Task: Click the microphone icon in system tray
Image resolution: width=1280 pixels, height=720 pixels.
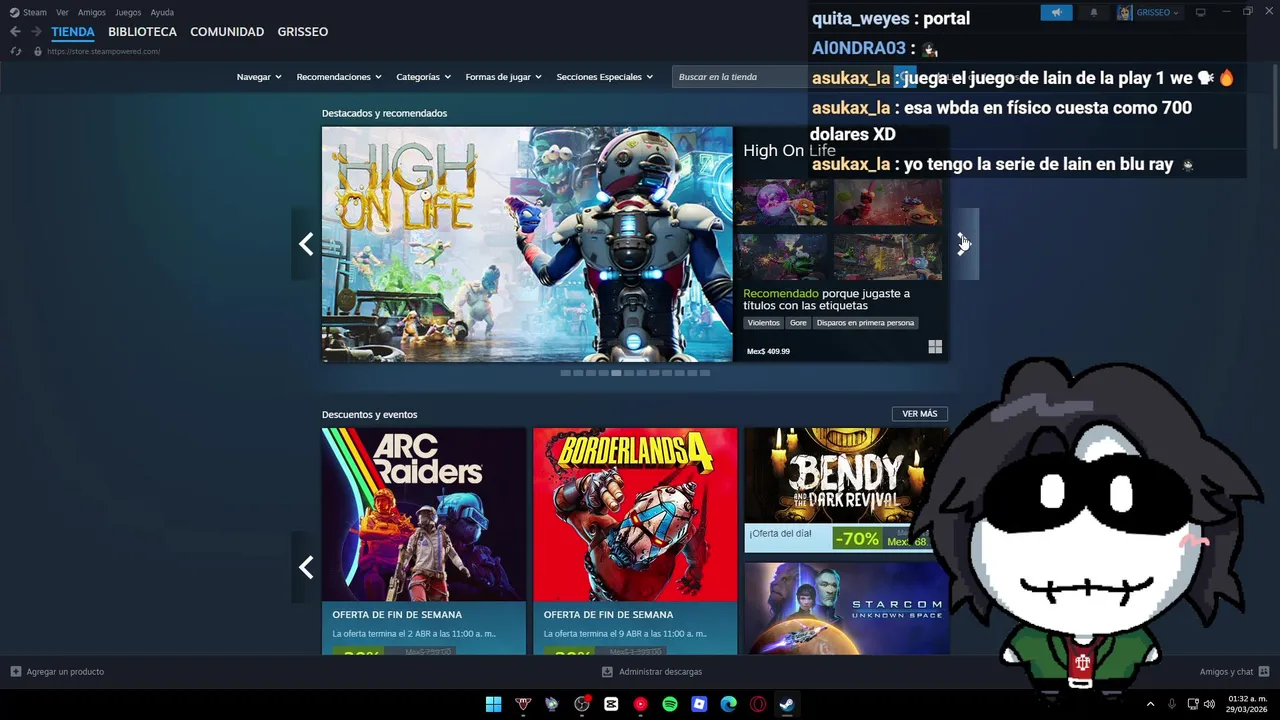Action: pos(1172,704)
